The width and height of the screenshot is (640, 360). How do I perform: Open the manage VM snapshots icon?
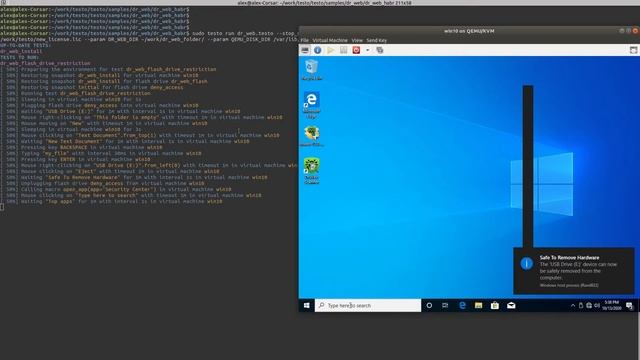click(380, 50)
